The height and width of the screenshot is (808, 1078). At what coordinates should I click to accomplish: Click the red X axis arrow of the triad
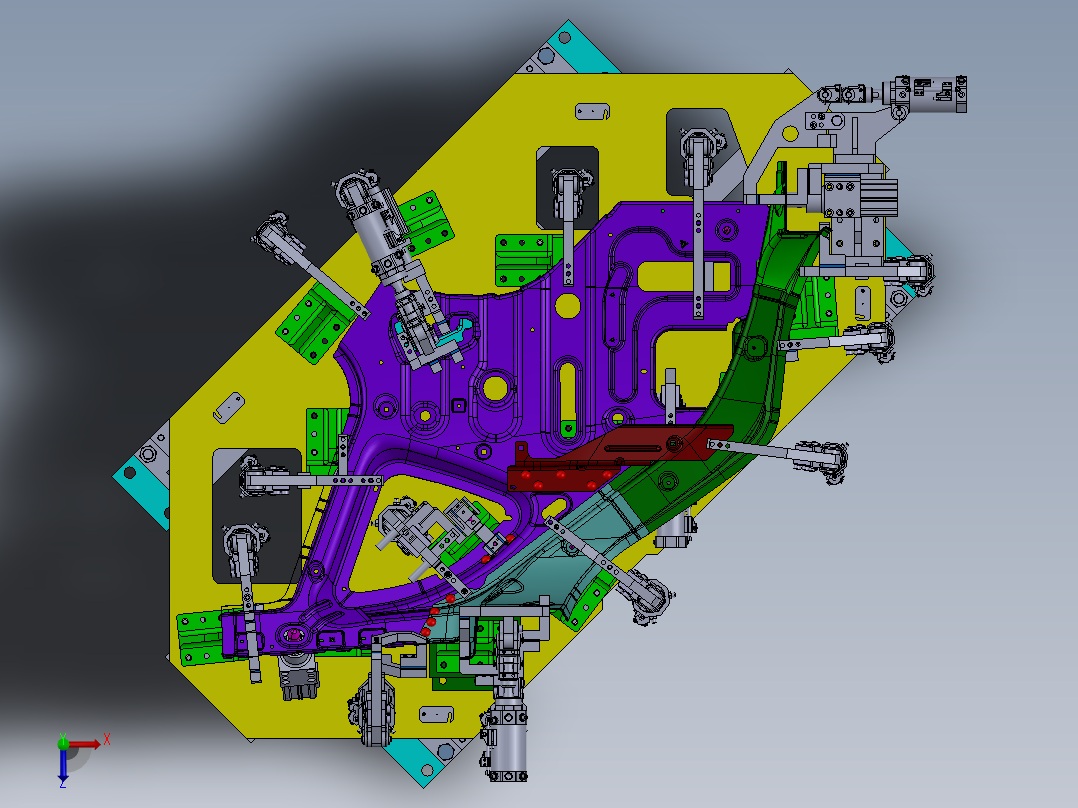tap(84, 744)
